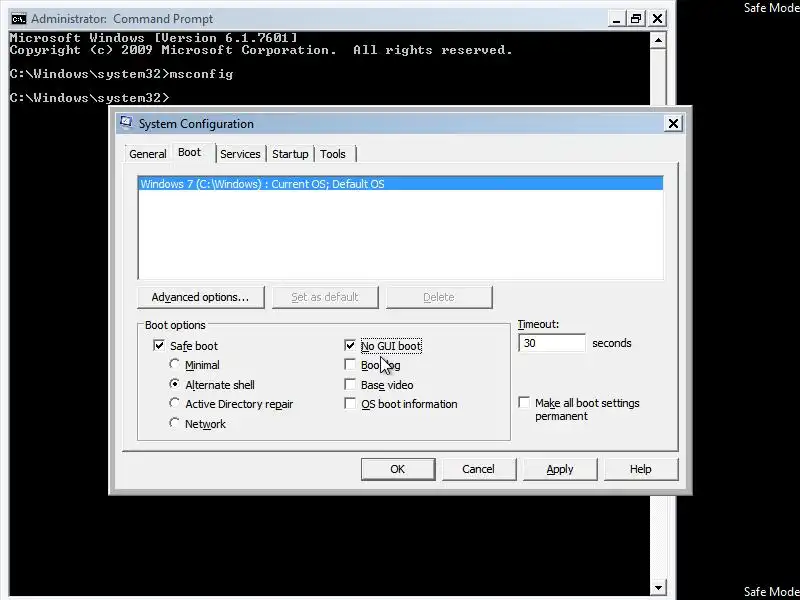Screen dimensions: 800x600
Task: Click the Command Prompt title bar icon
Action: click(x=19, y=19)
